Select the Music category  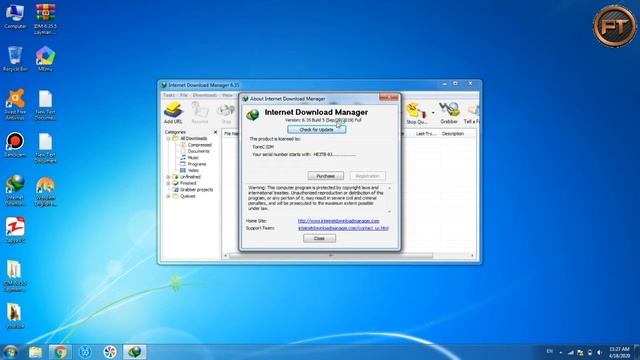click(x=193, y=158)
